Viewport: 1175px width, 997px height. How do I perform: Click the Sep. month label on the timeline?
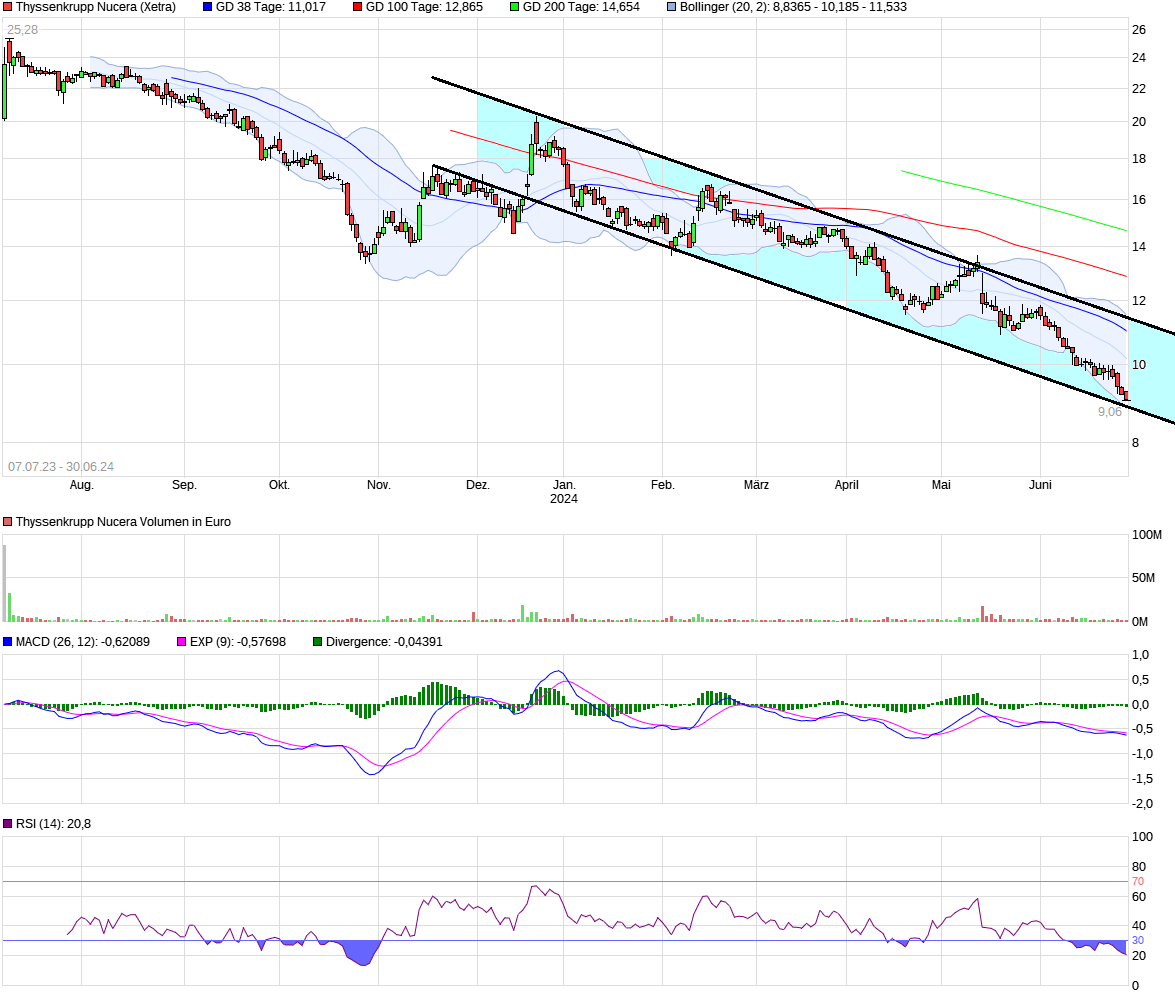pyautogui.click(x=183, y=483)
